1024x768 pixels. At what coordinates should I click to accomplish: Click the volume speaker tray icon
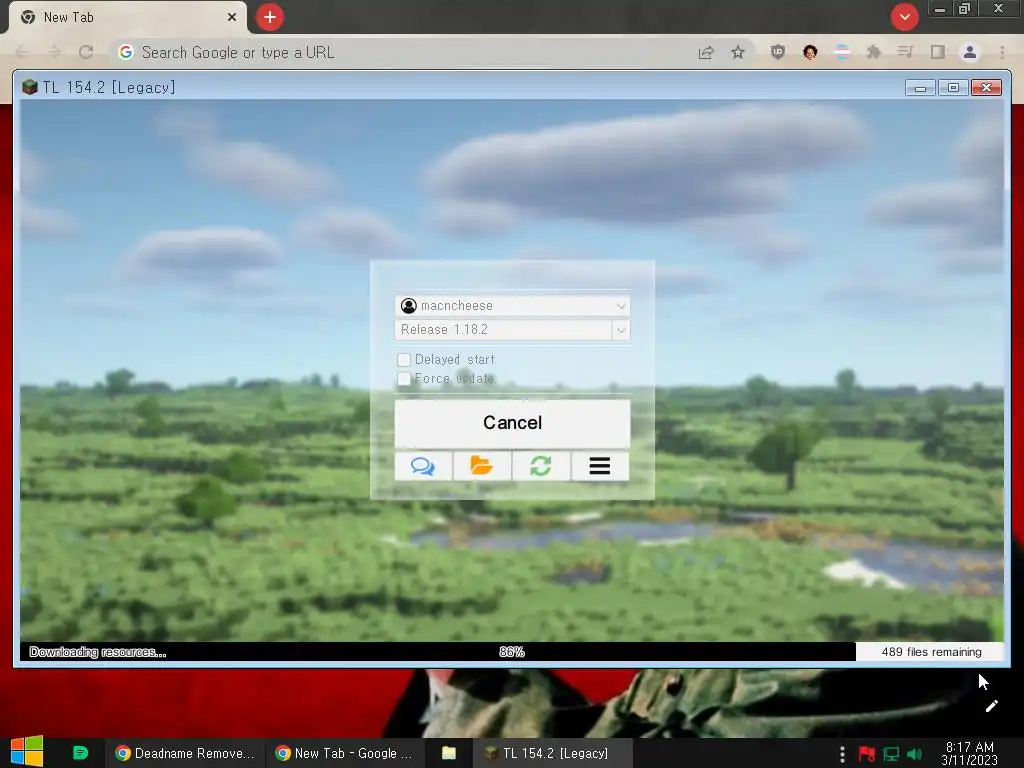(915, 754)
